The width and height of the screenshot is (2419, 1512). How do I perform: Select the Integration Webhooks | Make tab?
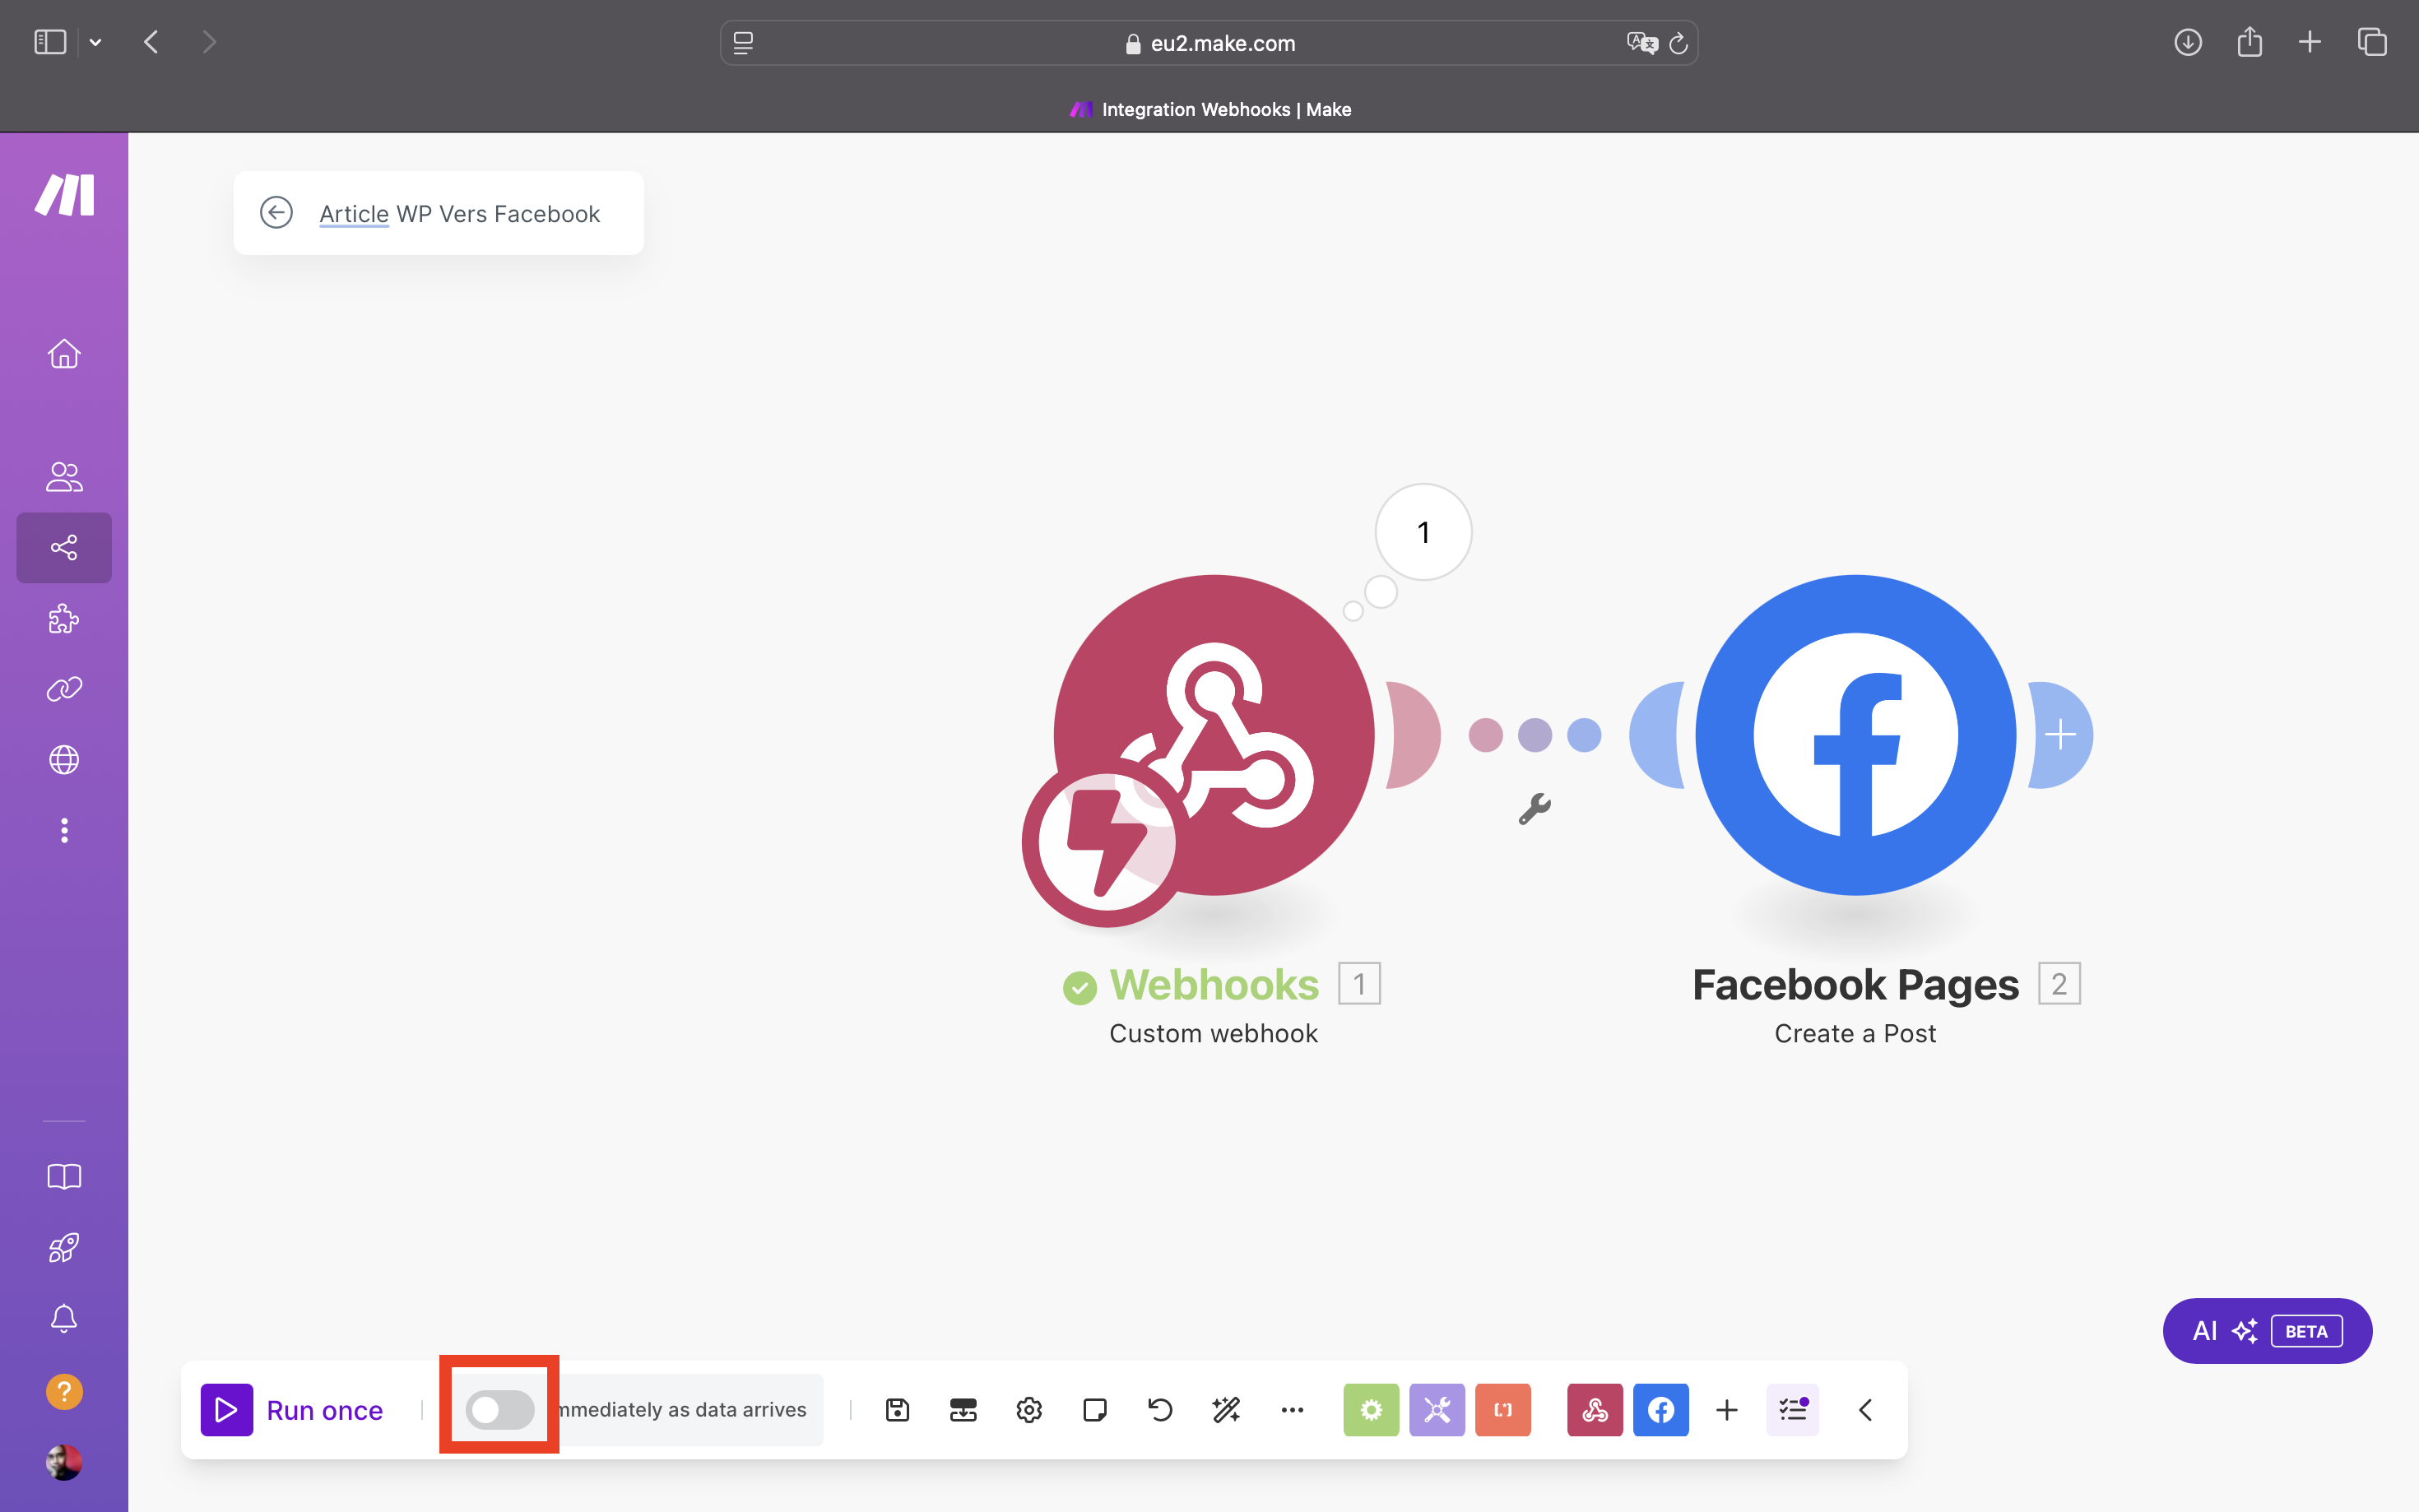pyautogui.click(x=1210, y=109)
